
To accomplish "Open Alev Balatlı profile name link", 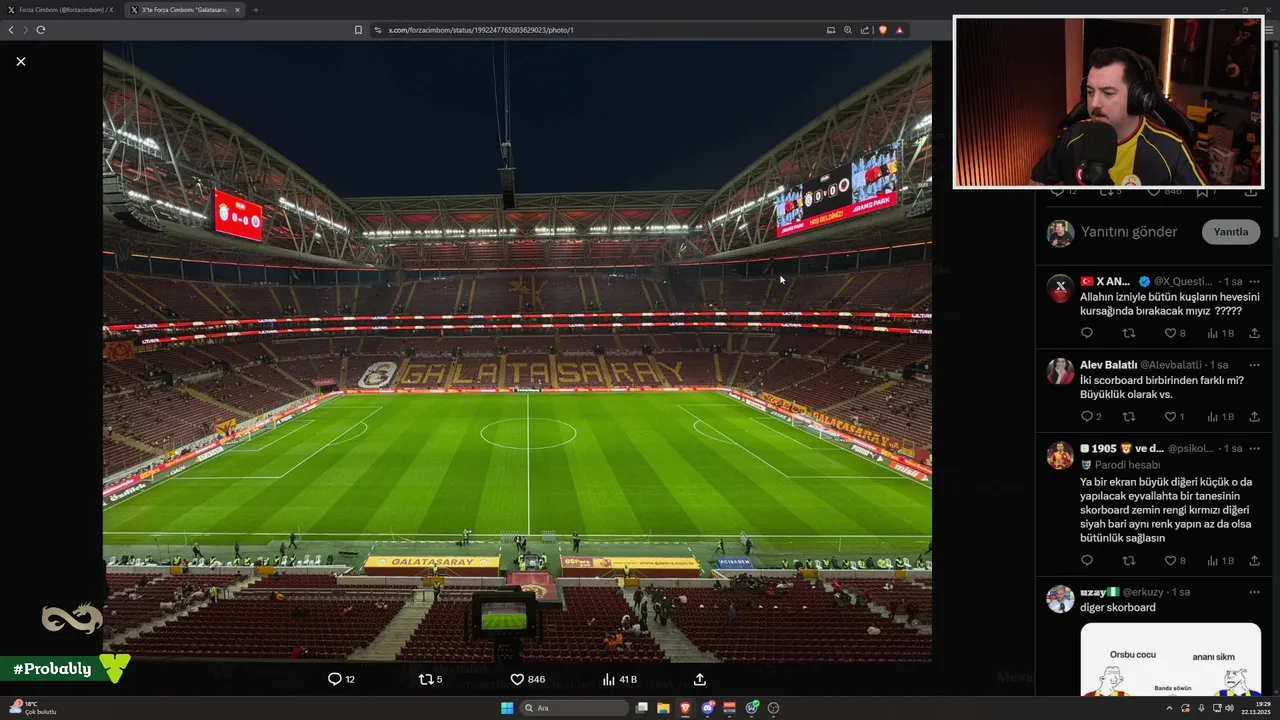I will (1108, 365).
